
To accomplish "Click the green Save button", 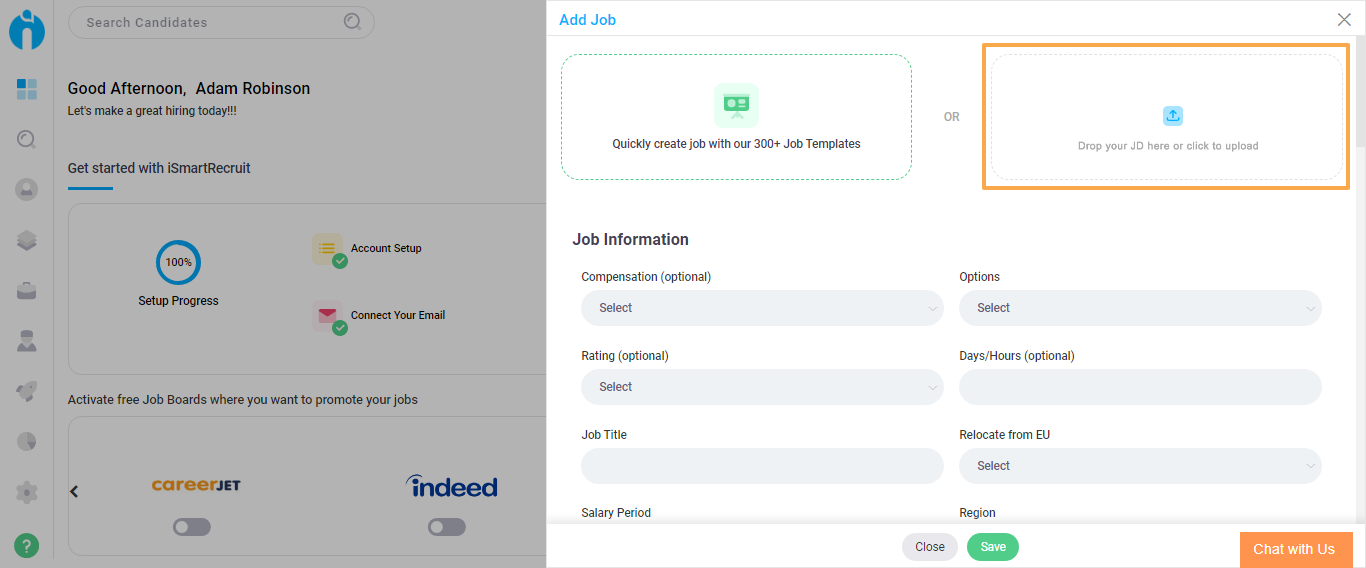I will [993, 547].
